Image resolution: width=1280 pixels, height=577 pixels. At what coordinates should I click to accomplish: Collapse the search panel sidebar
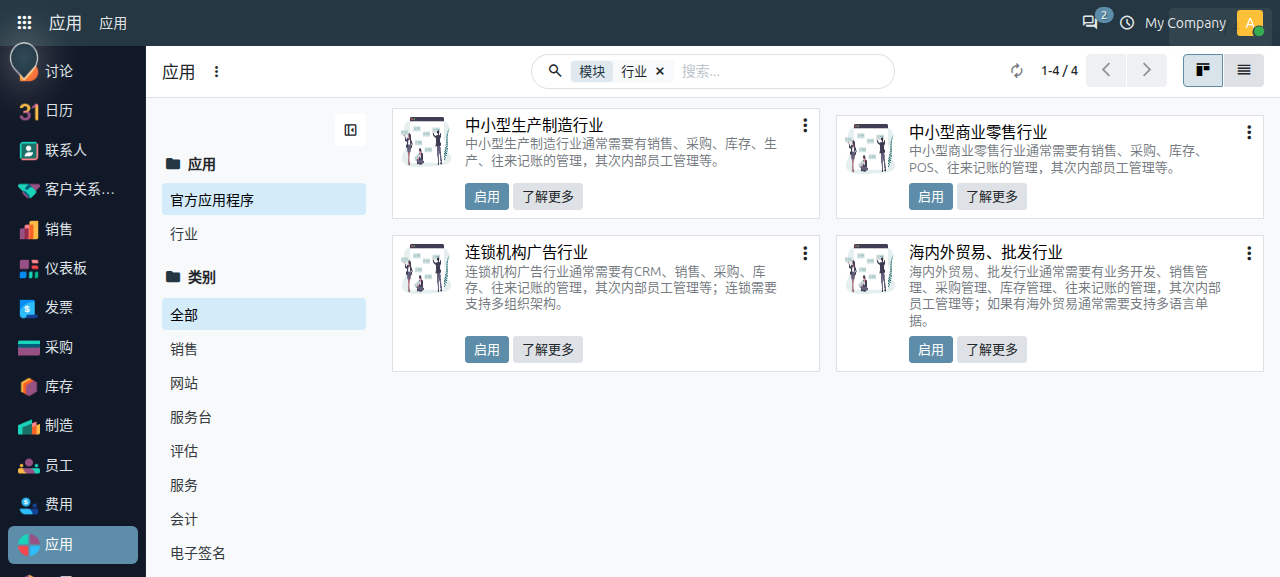350,130
